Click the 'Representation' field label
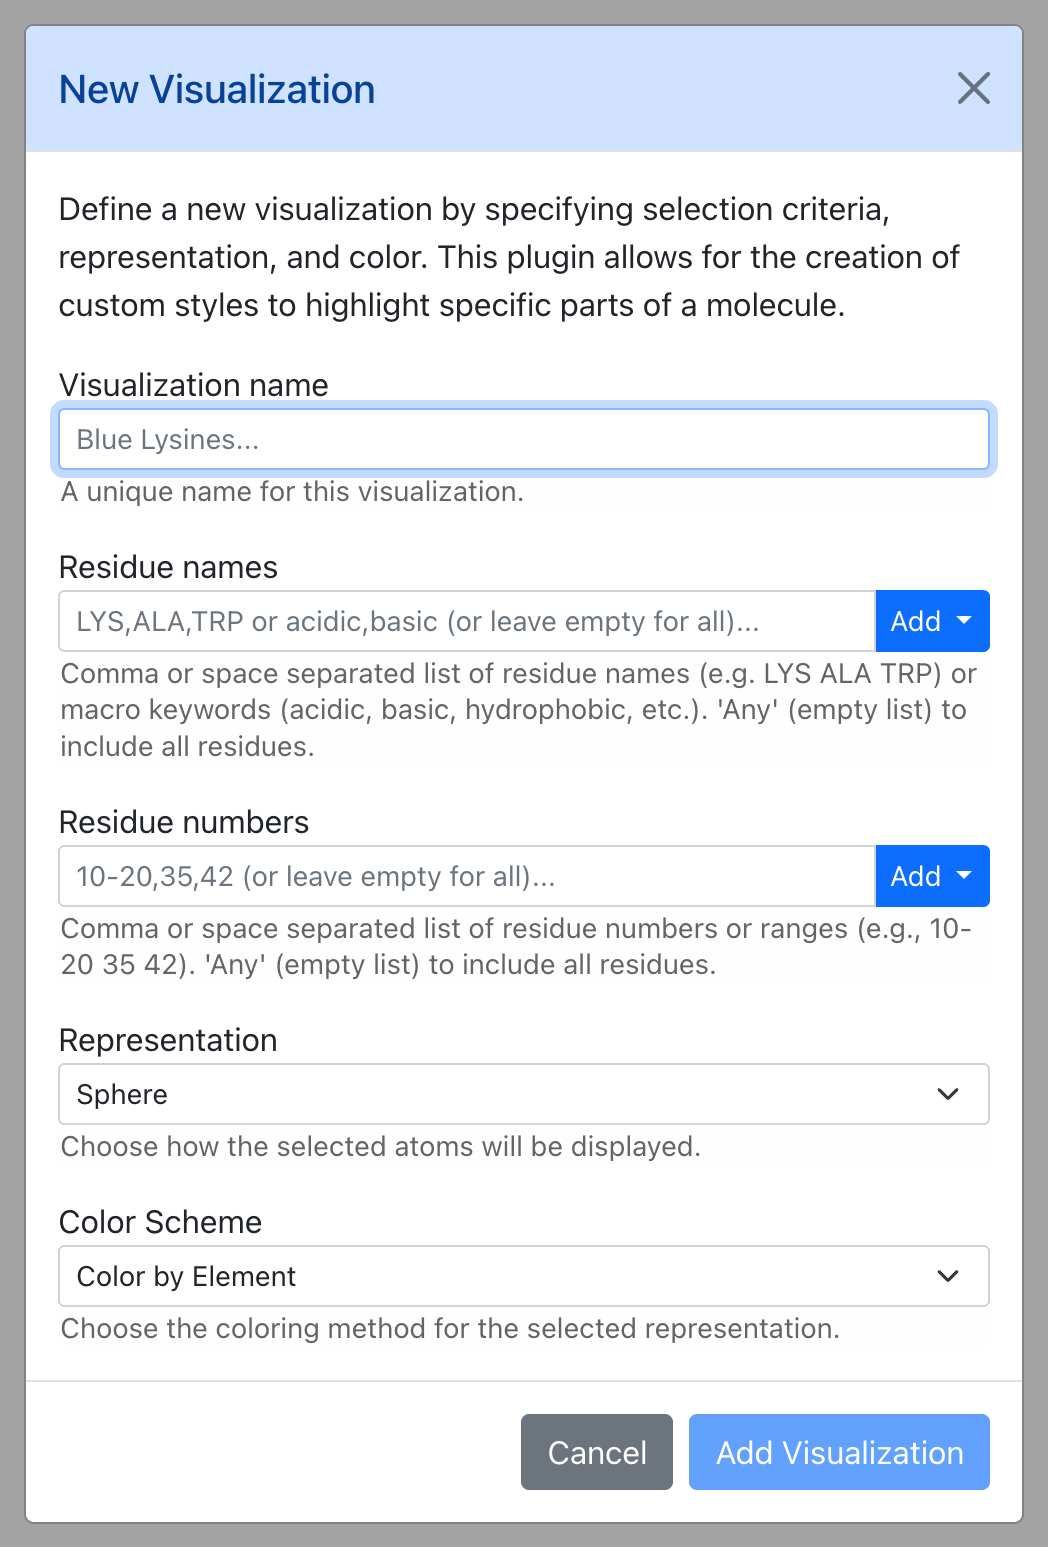This screenshot has width=1048, height=1547. click(x=168, y=1040)
